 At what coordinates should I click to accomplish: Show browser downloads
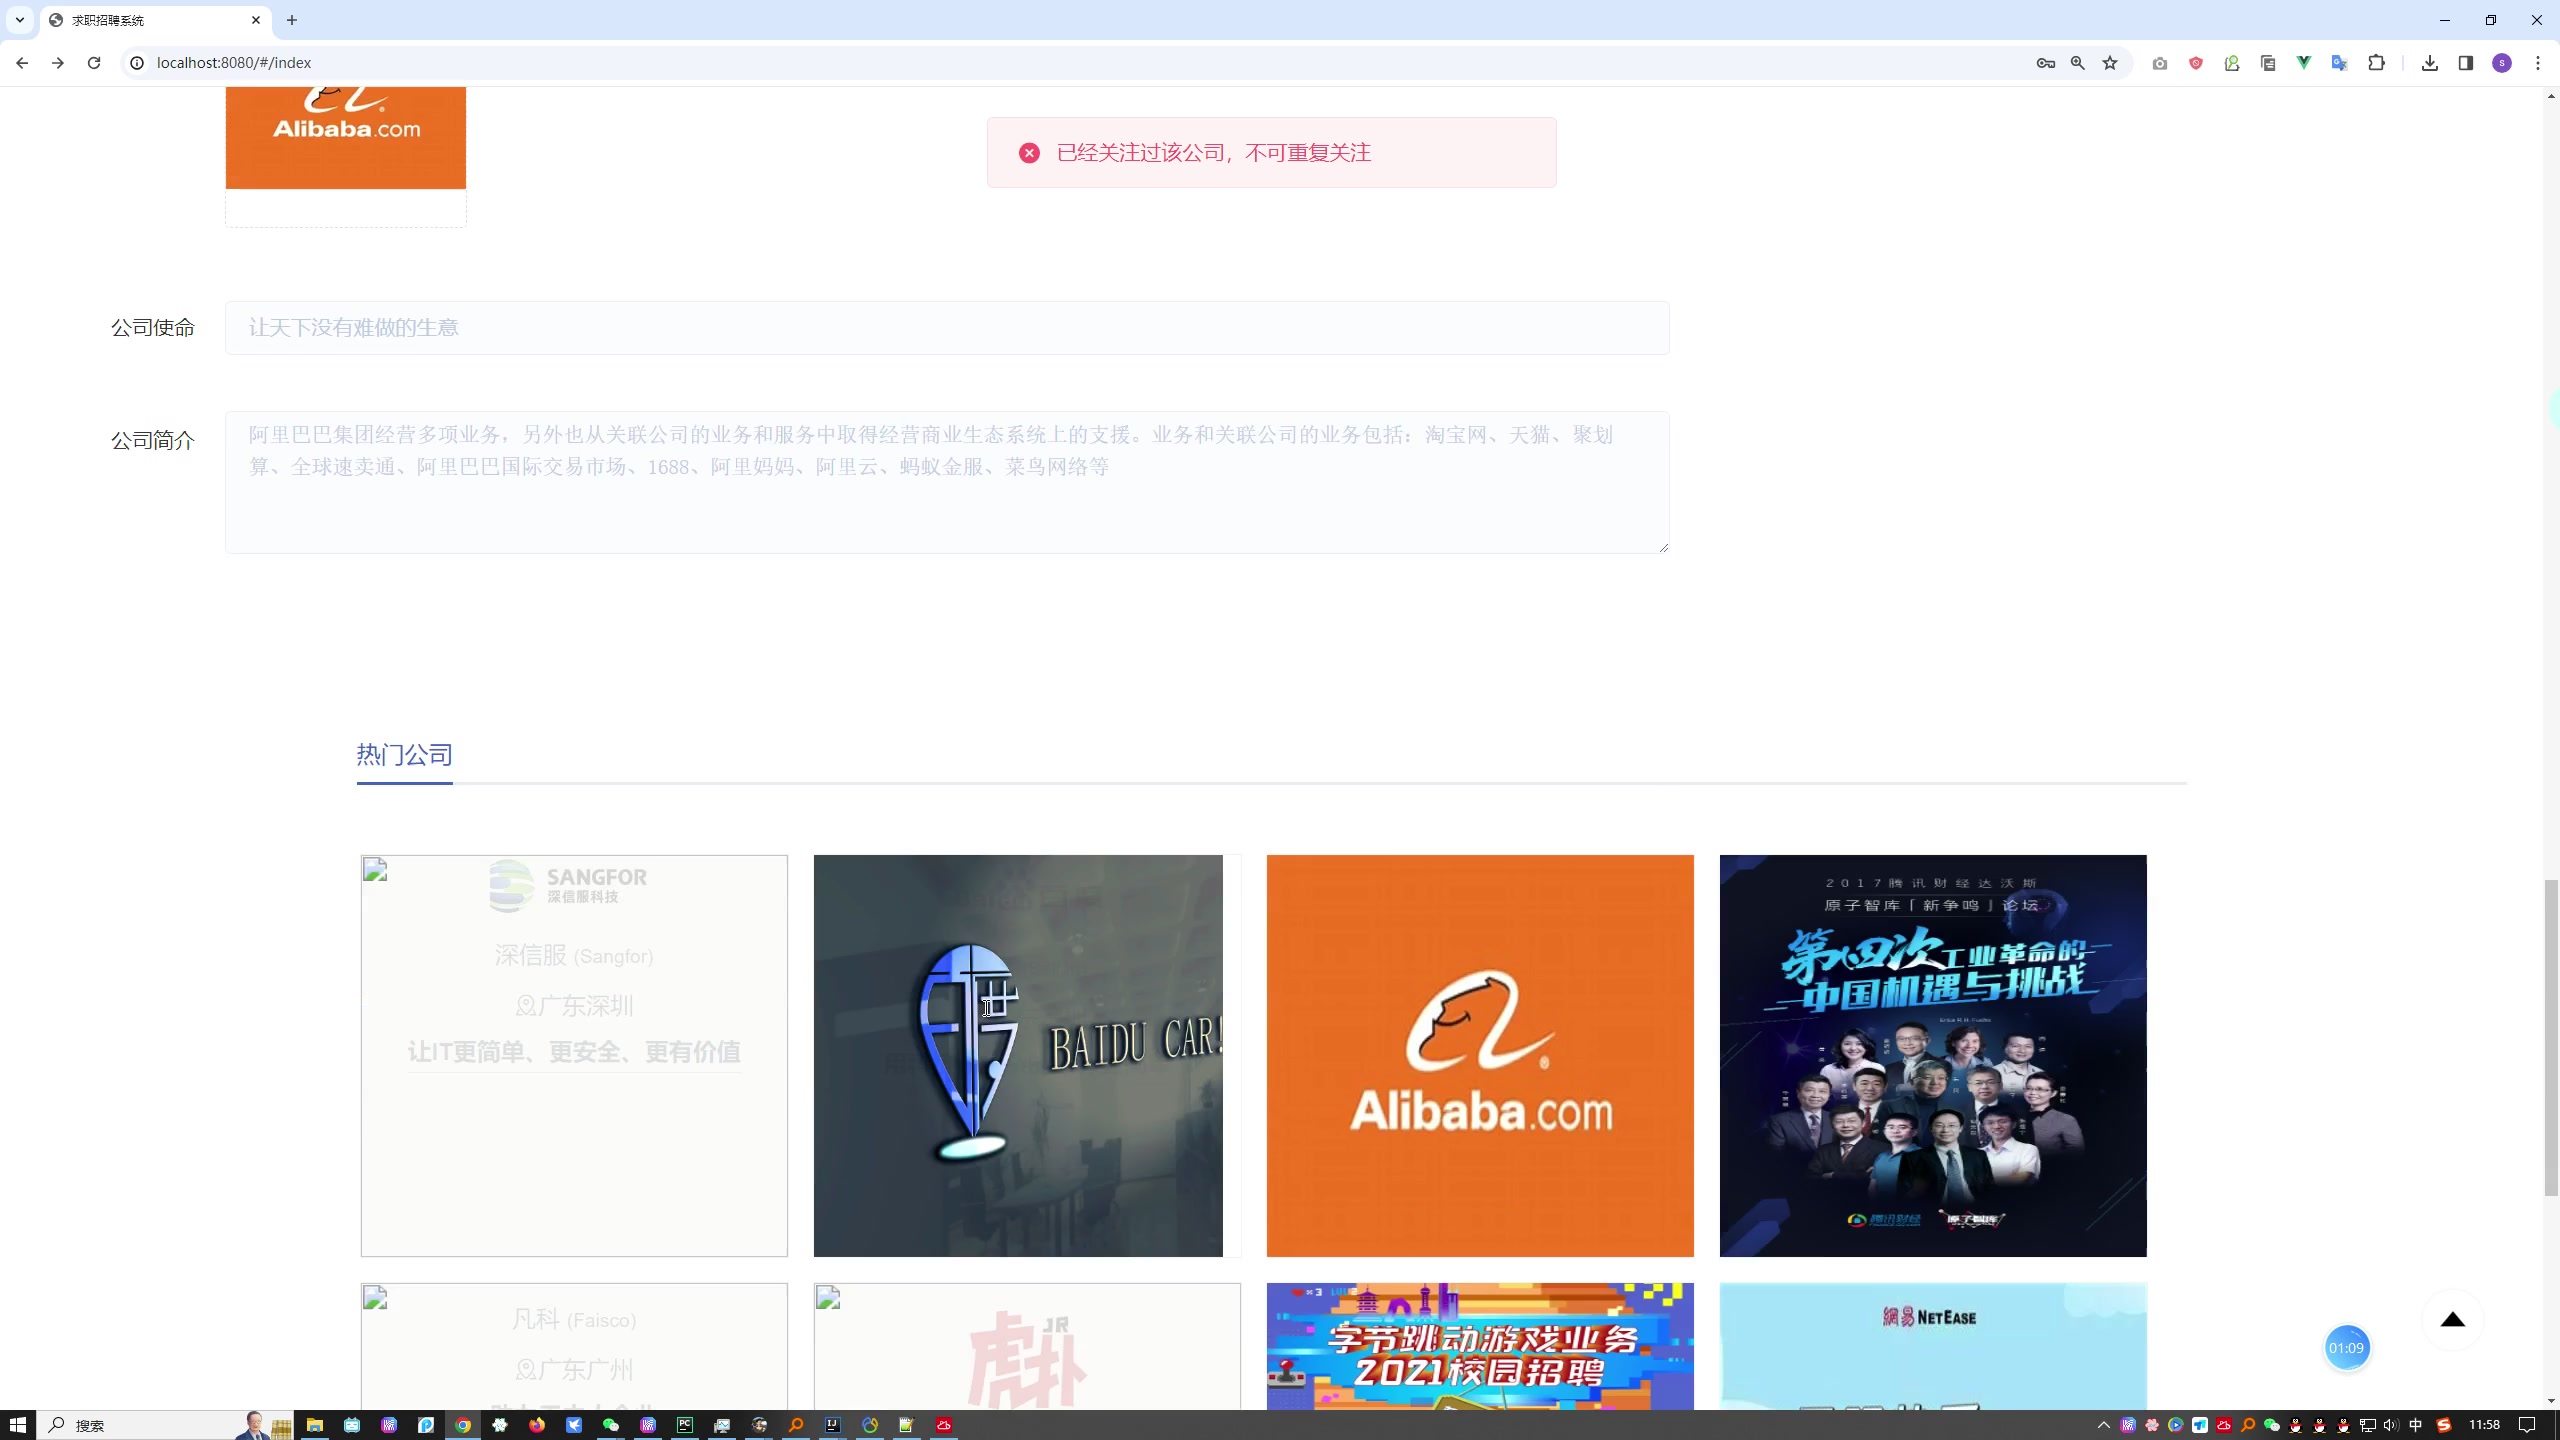2430,63
